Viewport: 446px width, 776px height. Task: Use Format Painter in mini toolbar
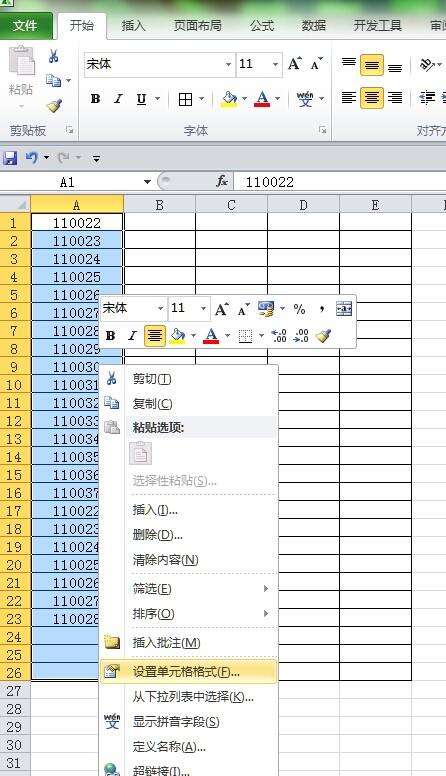(x=324, y=336)
